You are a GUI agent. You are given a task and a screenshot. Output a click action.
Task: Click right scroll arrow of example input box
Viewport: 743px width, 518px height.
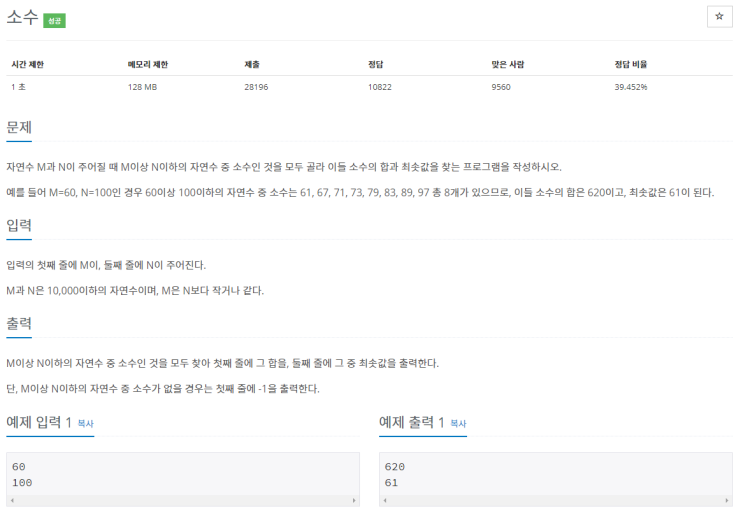click(x=354, y=500)
